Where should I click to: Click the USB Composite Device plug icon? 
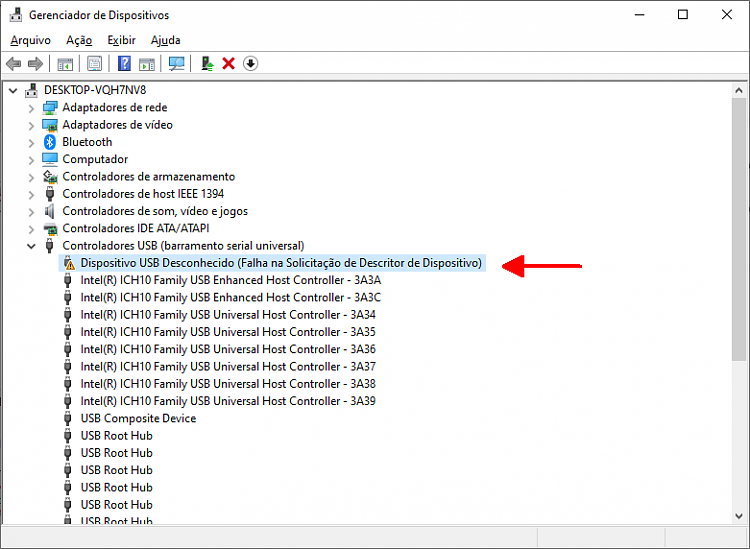(x=68, y=418)
